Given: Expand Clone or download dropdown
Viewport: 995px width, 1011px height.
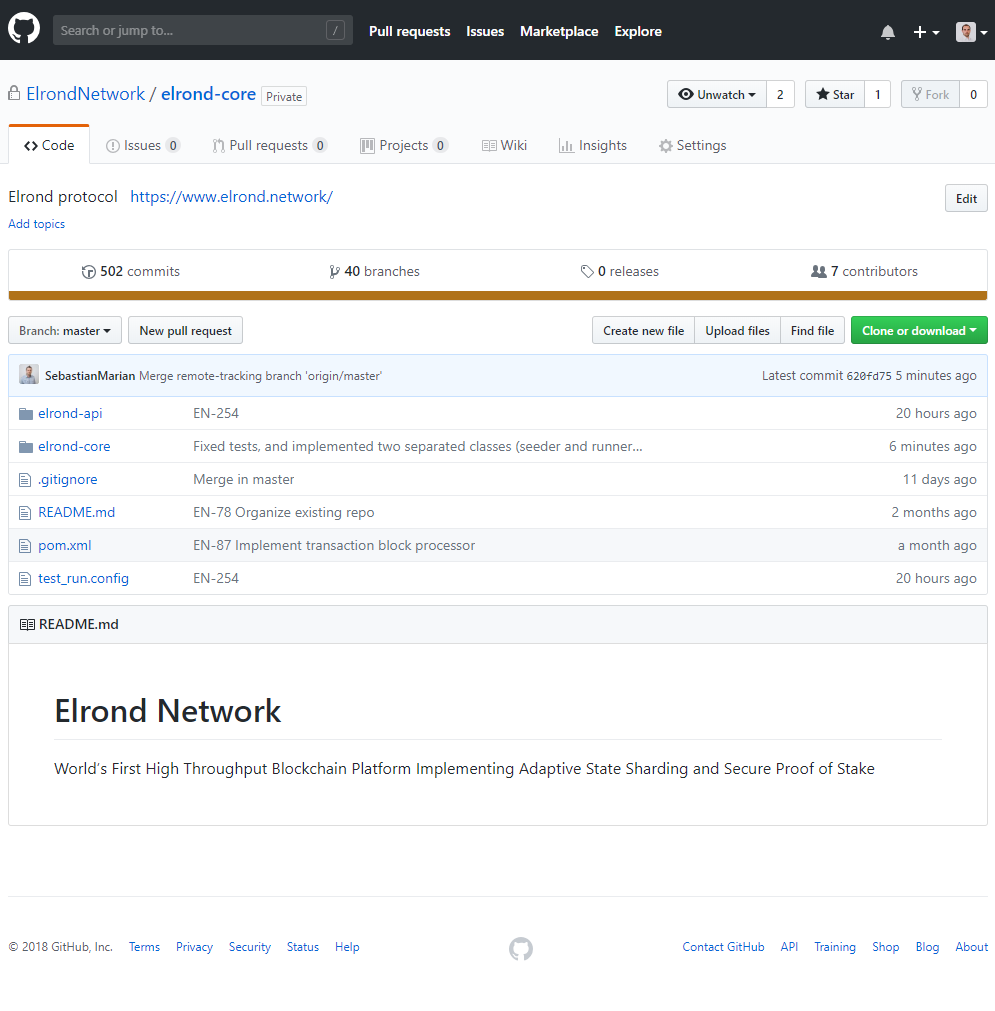Looking at the screenshot, I should (920, 330).
